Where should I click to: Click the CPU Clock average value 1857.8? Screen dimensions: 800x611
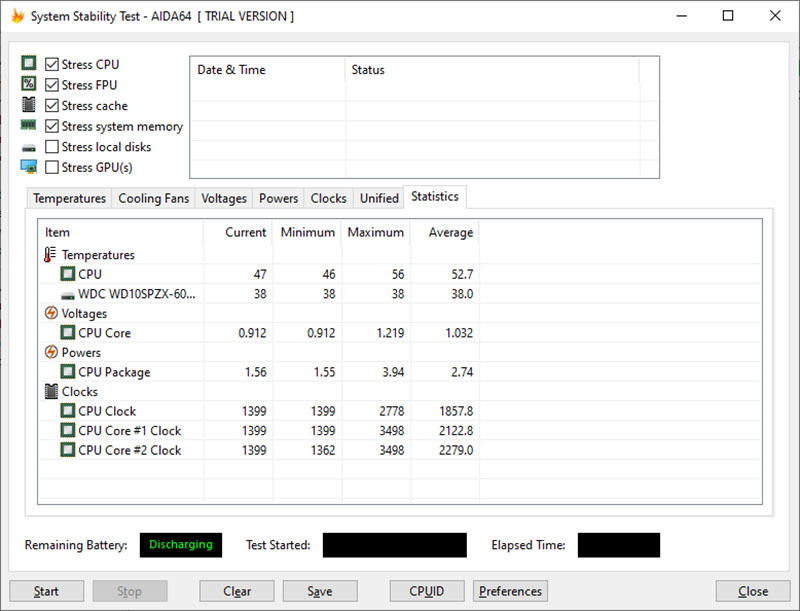click(456, 411)
